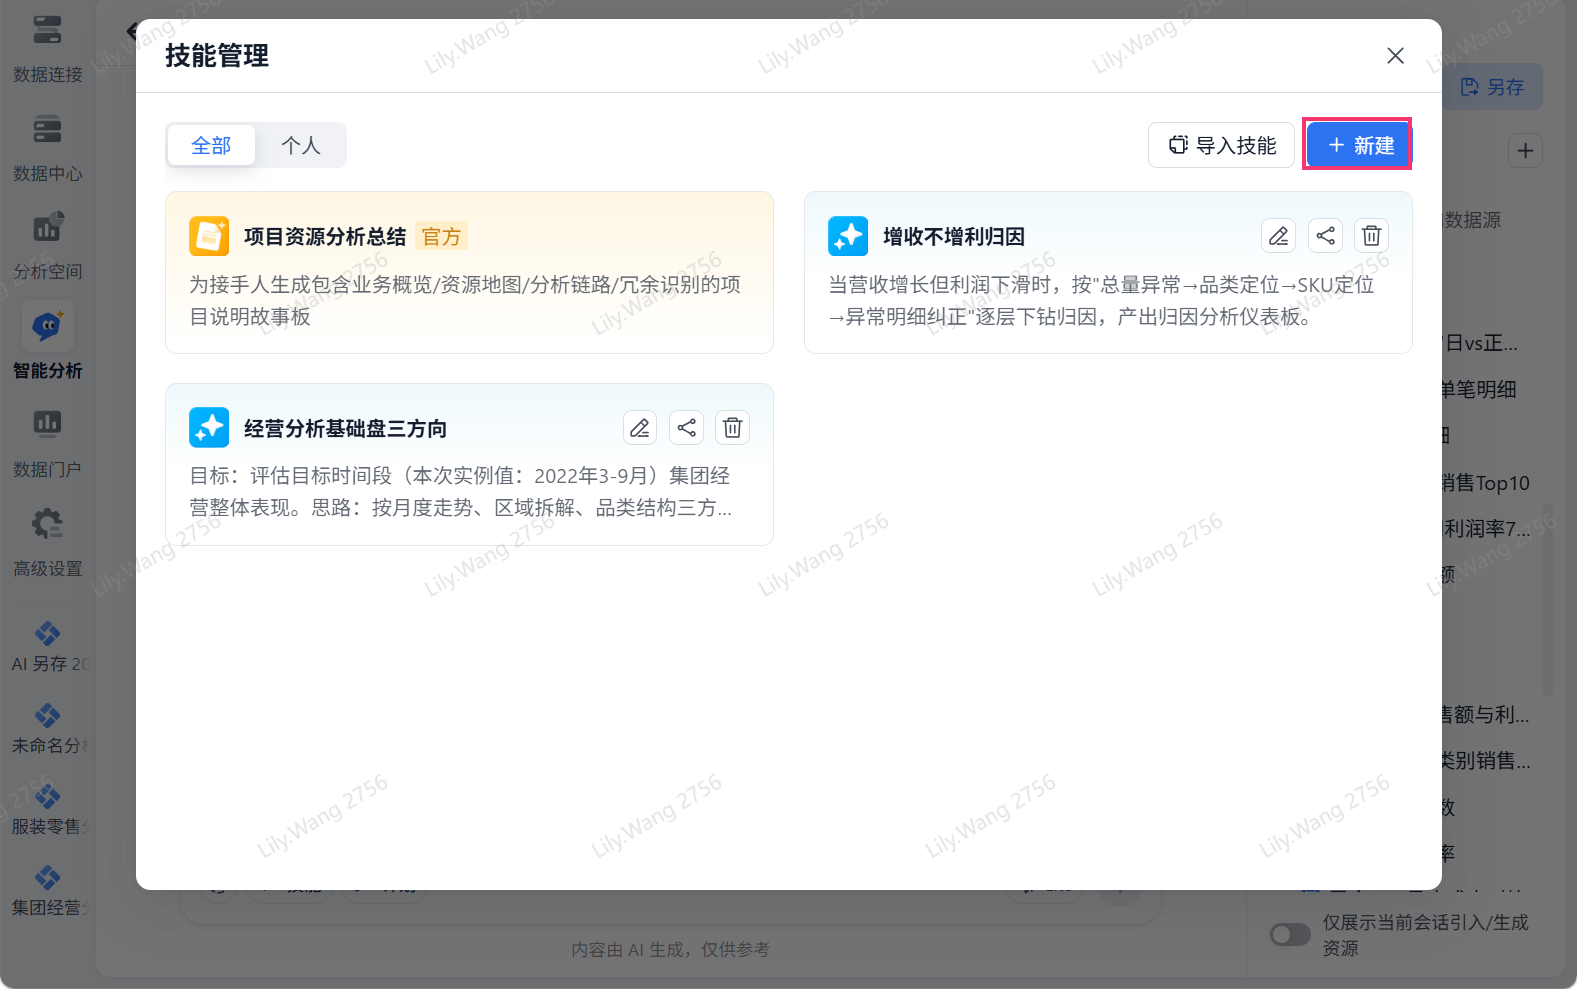Viewport: 1577px width, 989px height.
Task: Share the 增收不增利归因 skill
Action: [x=1325, y=236]
